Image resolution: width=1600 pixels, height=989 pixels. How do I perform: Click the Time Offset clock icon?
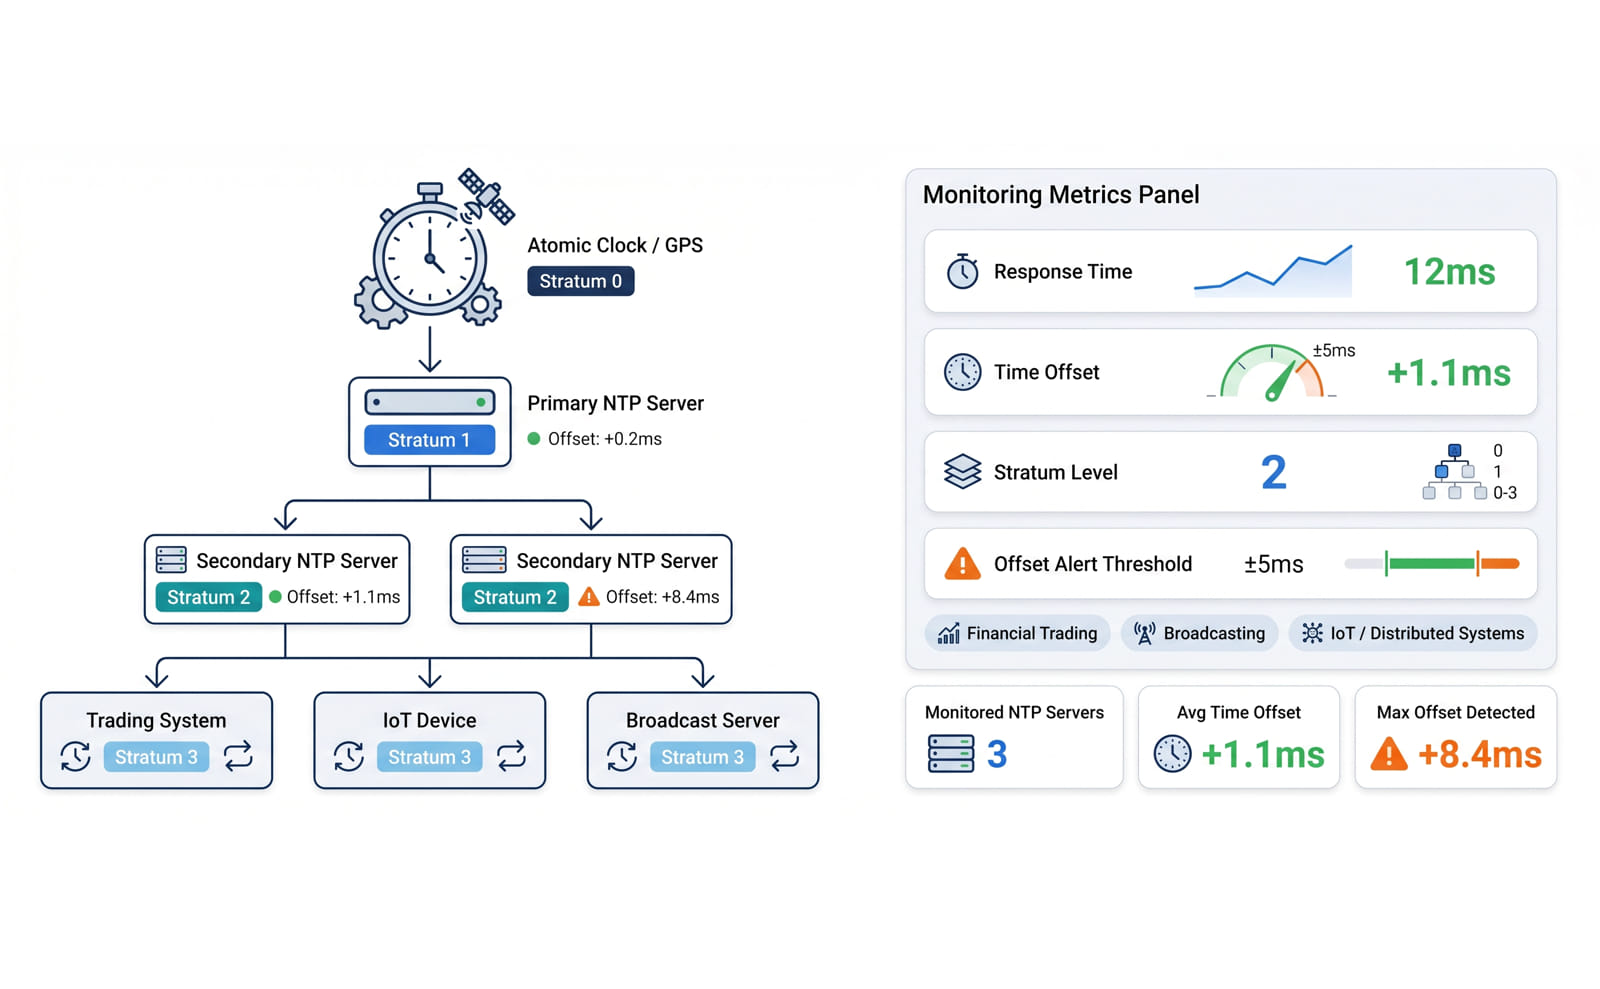pyautogui.click(x=962, y=372)
